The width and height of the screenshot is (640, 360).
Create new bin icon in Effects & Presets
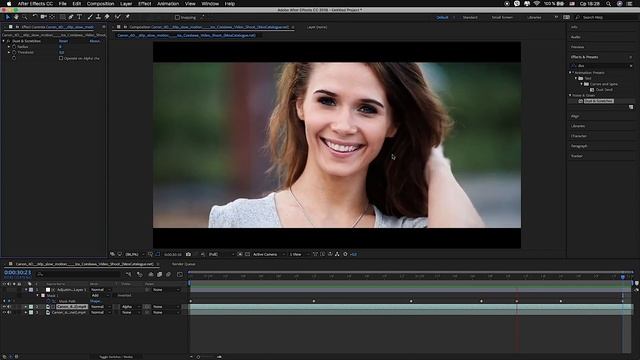pyautogui.click(x=631, y=107)
